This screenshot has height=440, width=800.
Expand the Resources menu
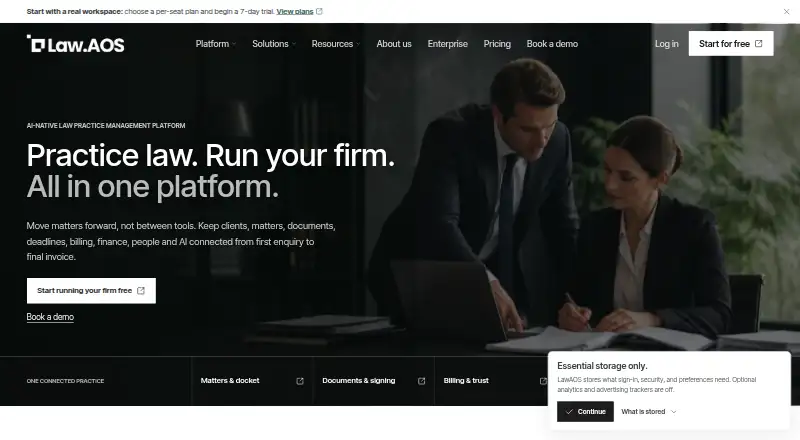[x=336, y=44]
